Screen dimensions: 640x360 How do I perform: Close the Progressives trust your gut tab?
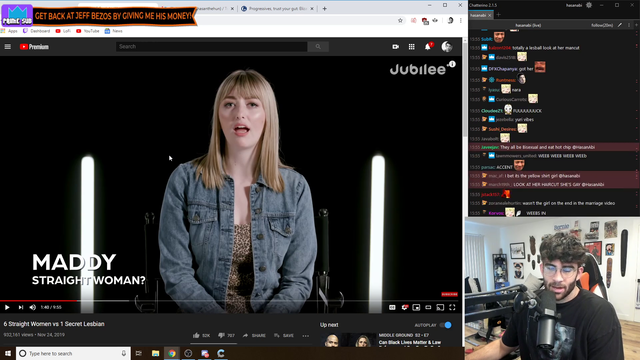click(x=312, y=9)
